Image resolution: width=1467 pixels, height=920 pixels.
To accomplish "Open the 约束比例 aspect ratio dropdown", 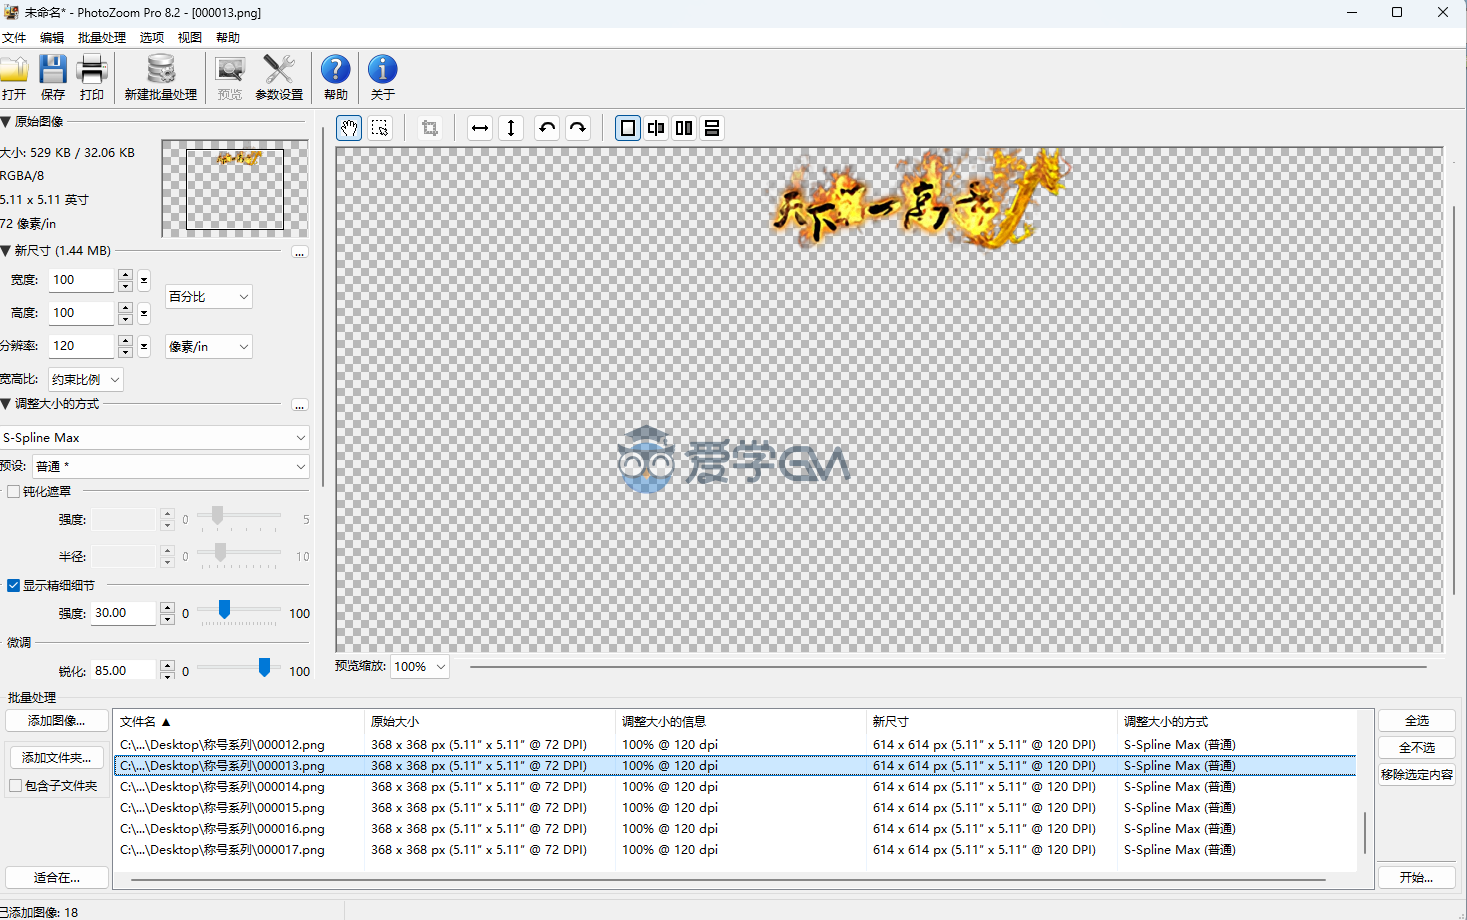I will click(x=86, y=380).
